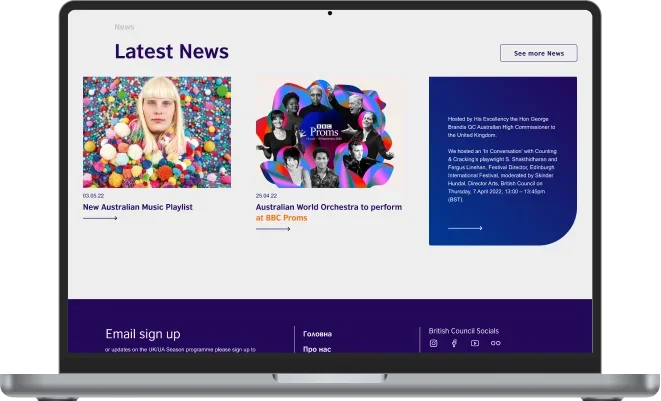Visit the YouTube channel icon
The height and width of the screenshot is (401, 661).
[x=475, y=343]
